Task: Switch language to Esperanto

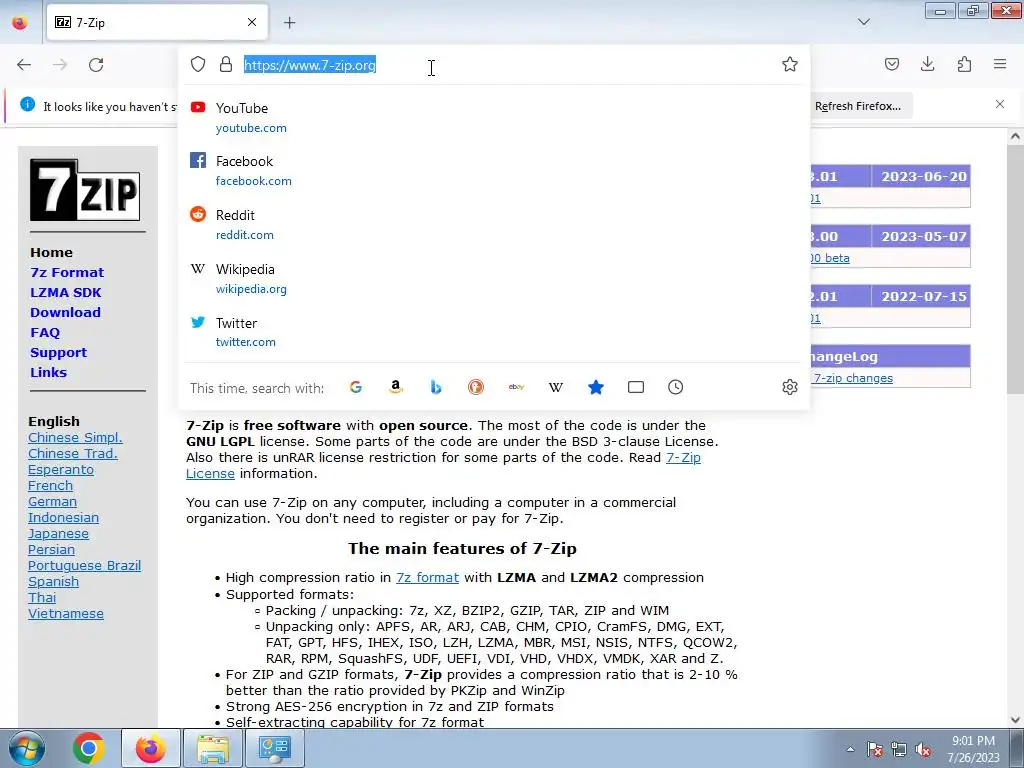Action: click(61, 470)
